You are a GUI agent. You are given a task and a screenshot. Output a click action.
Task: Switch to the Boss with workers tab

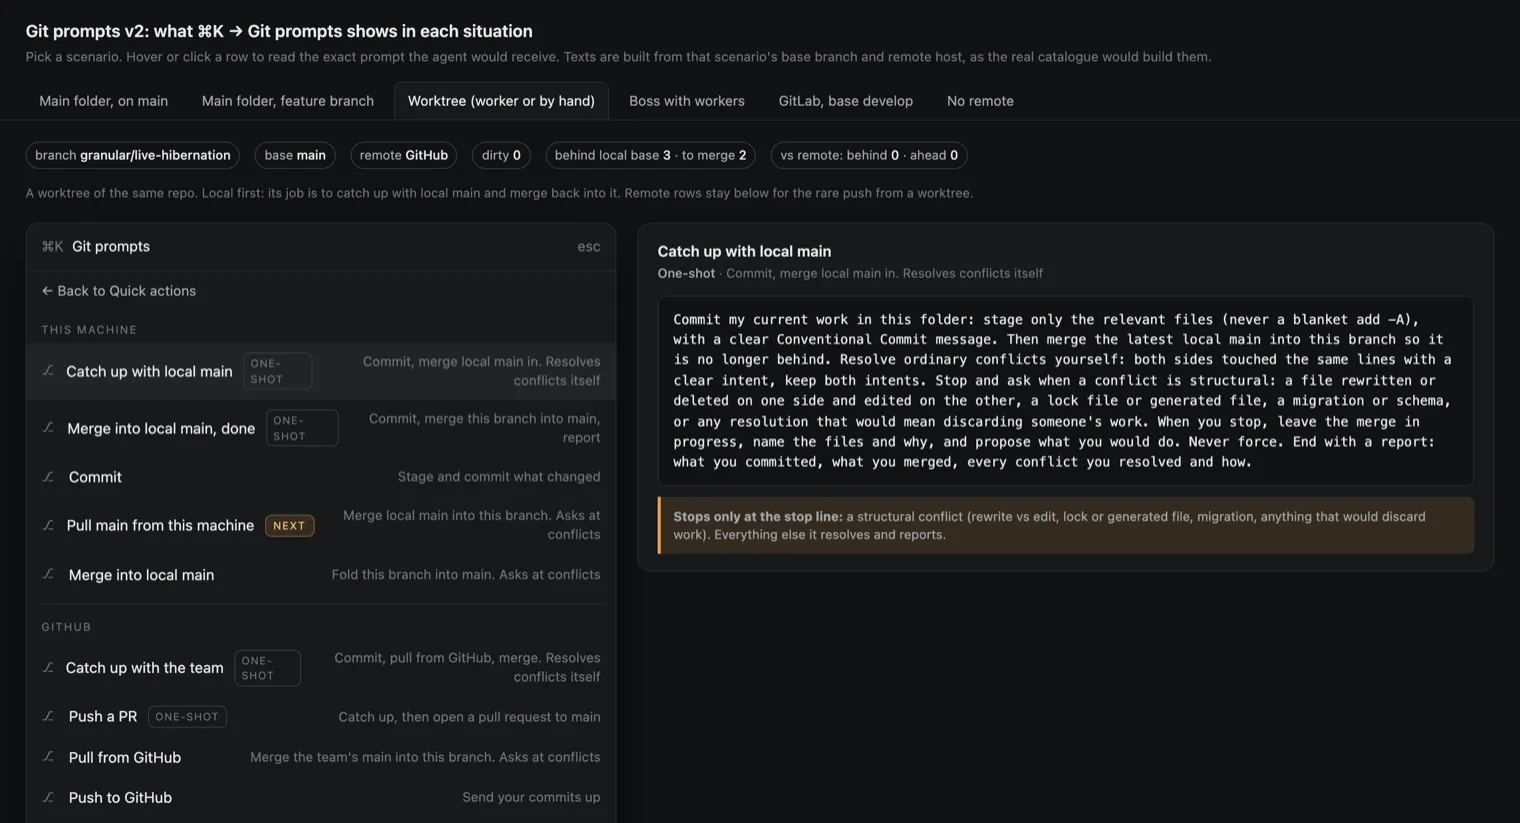(x=687, y=101)
